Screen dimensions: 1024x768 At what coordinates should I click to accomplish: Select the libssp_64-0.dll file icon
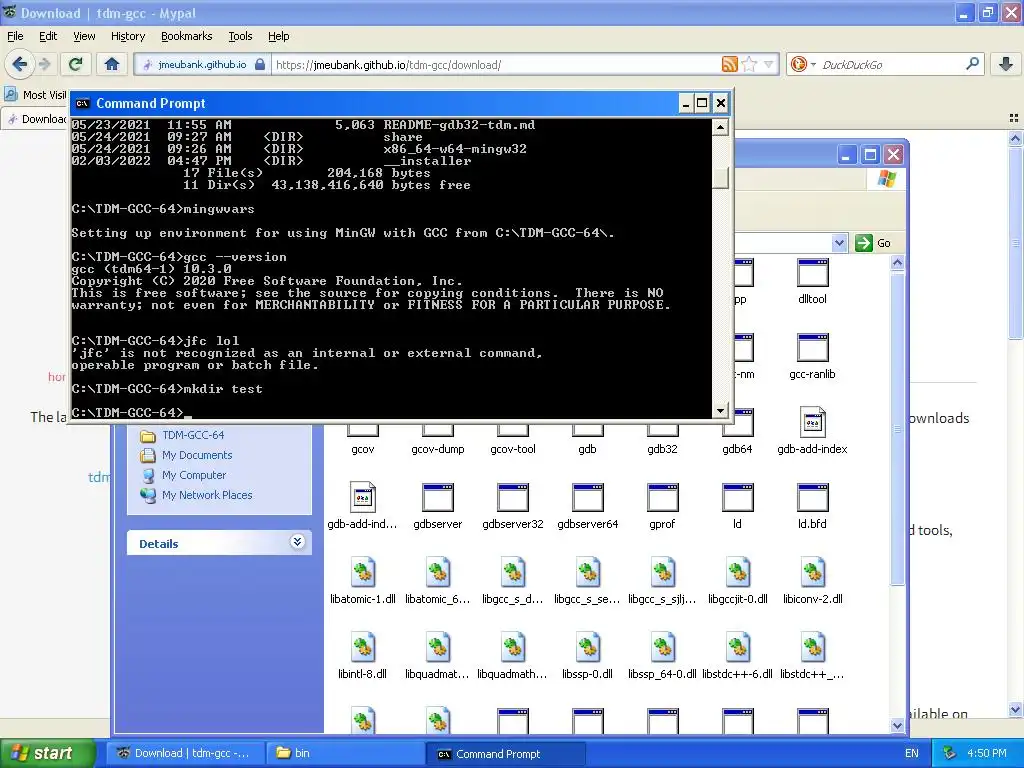coord(662,648)
